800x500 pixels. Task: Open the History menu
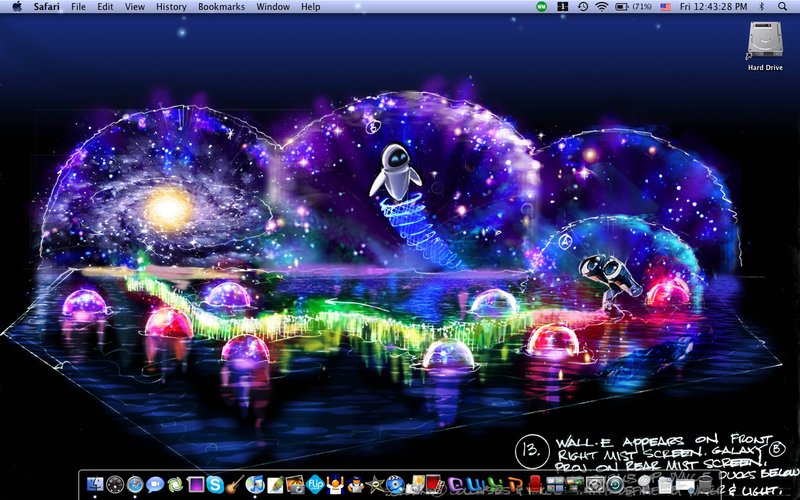pos(171,7)
